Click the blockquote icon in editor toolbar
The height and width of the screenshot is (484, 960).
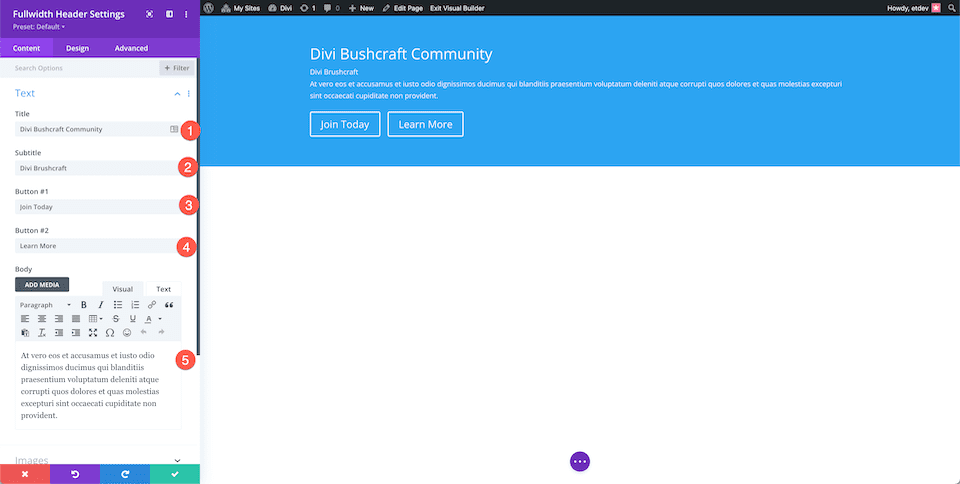169,305
